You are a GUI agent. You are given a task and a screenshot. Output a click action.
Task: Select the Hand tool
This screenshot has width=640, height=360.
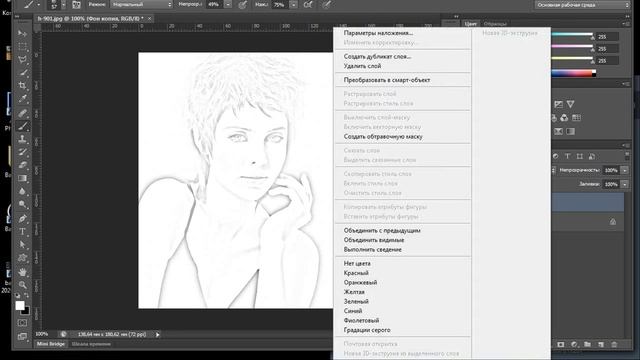[x=22, y=272]
